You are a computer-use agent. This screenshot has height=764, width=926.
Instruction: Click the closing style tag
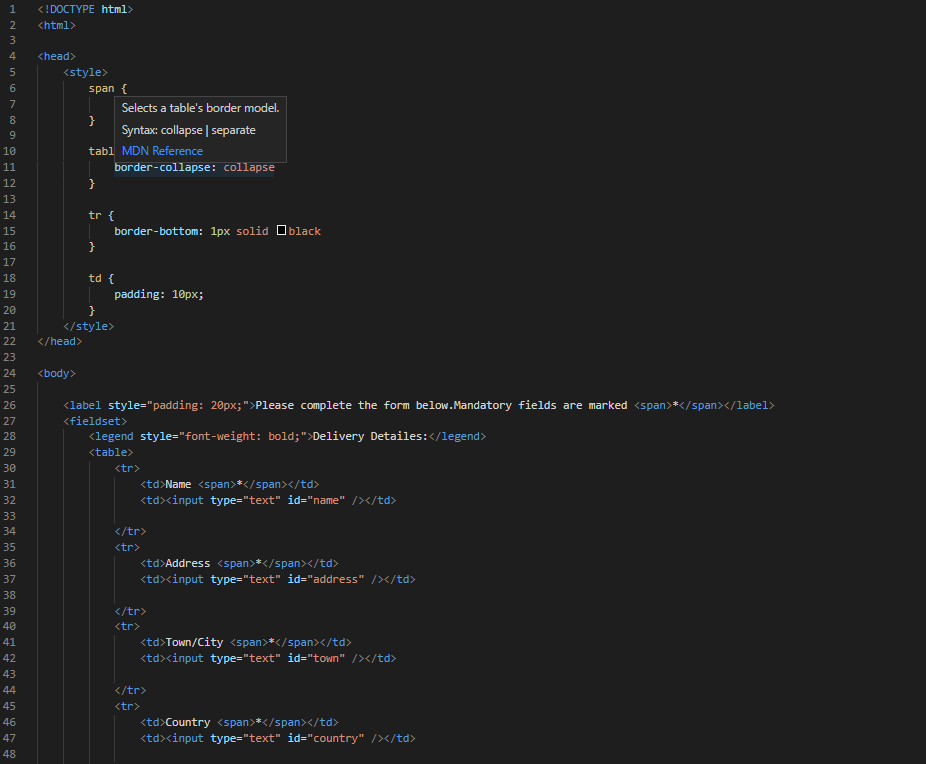(88, 326)
